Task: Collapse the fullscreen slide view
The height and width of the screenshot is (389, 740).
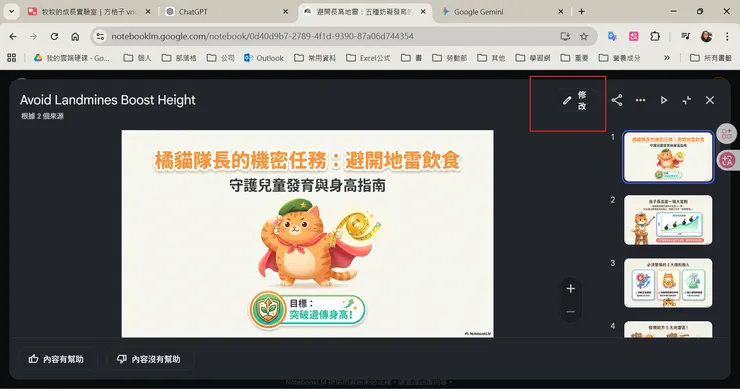Action: point(687,100)
